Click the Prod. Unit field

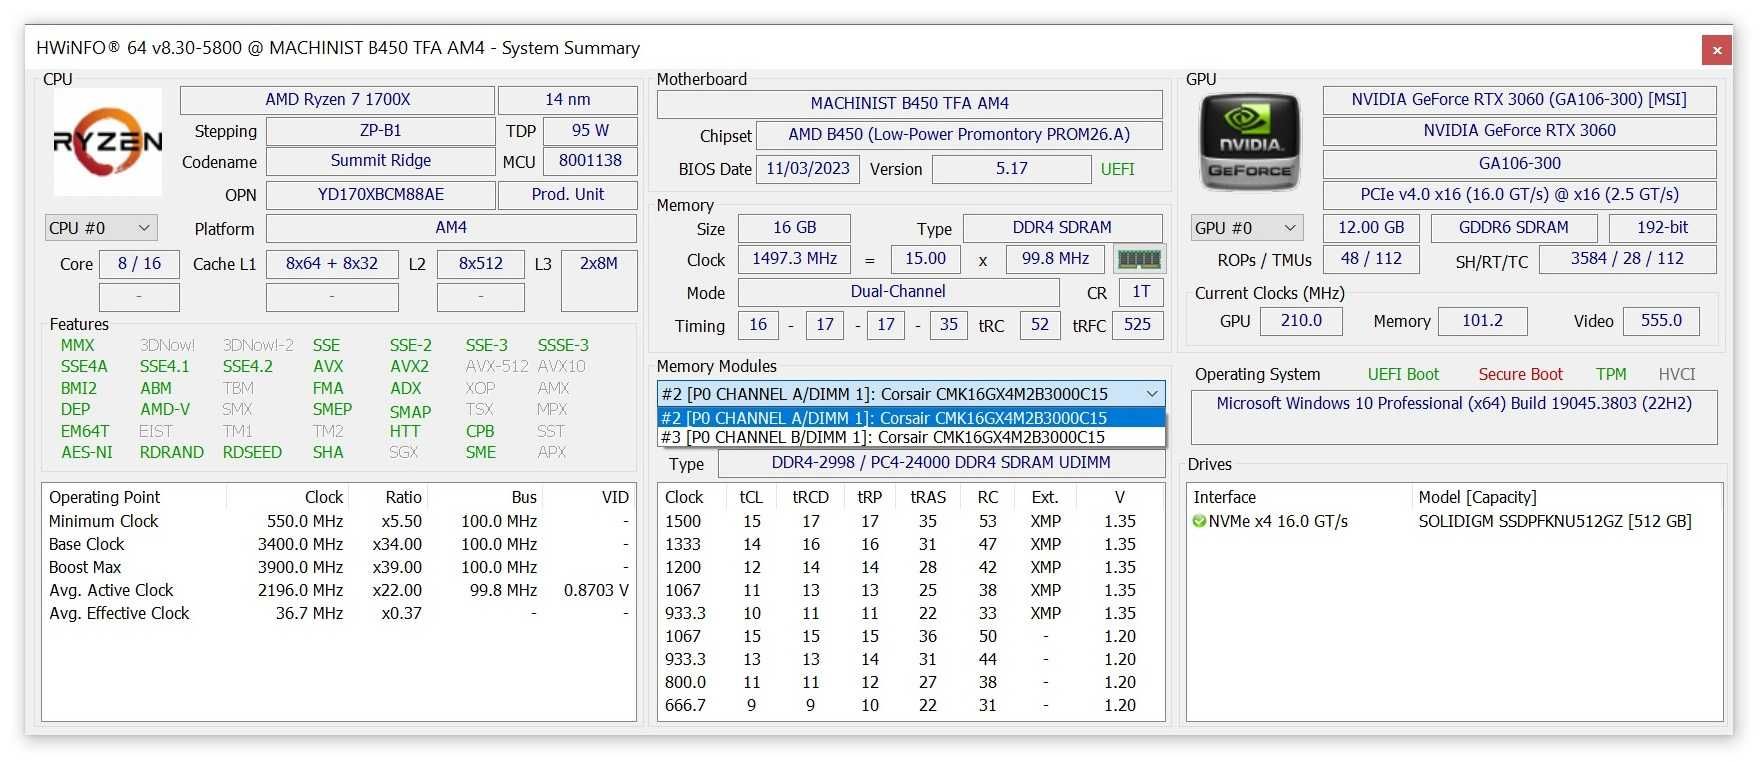(567, 195)
